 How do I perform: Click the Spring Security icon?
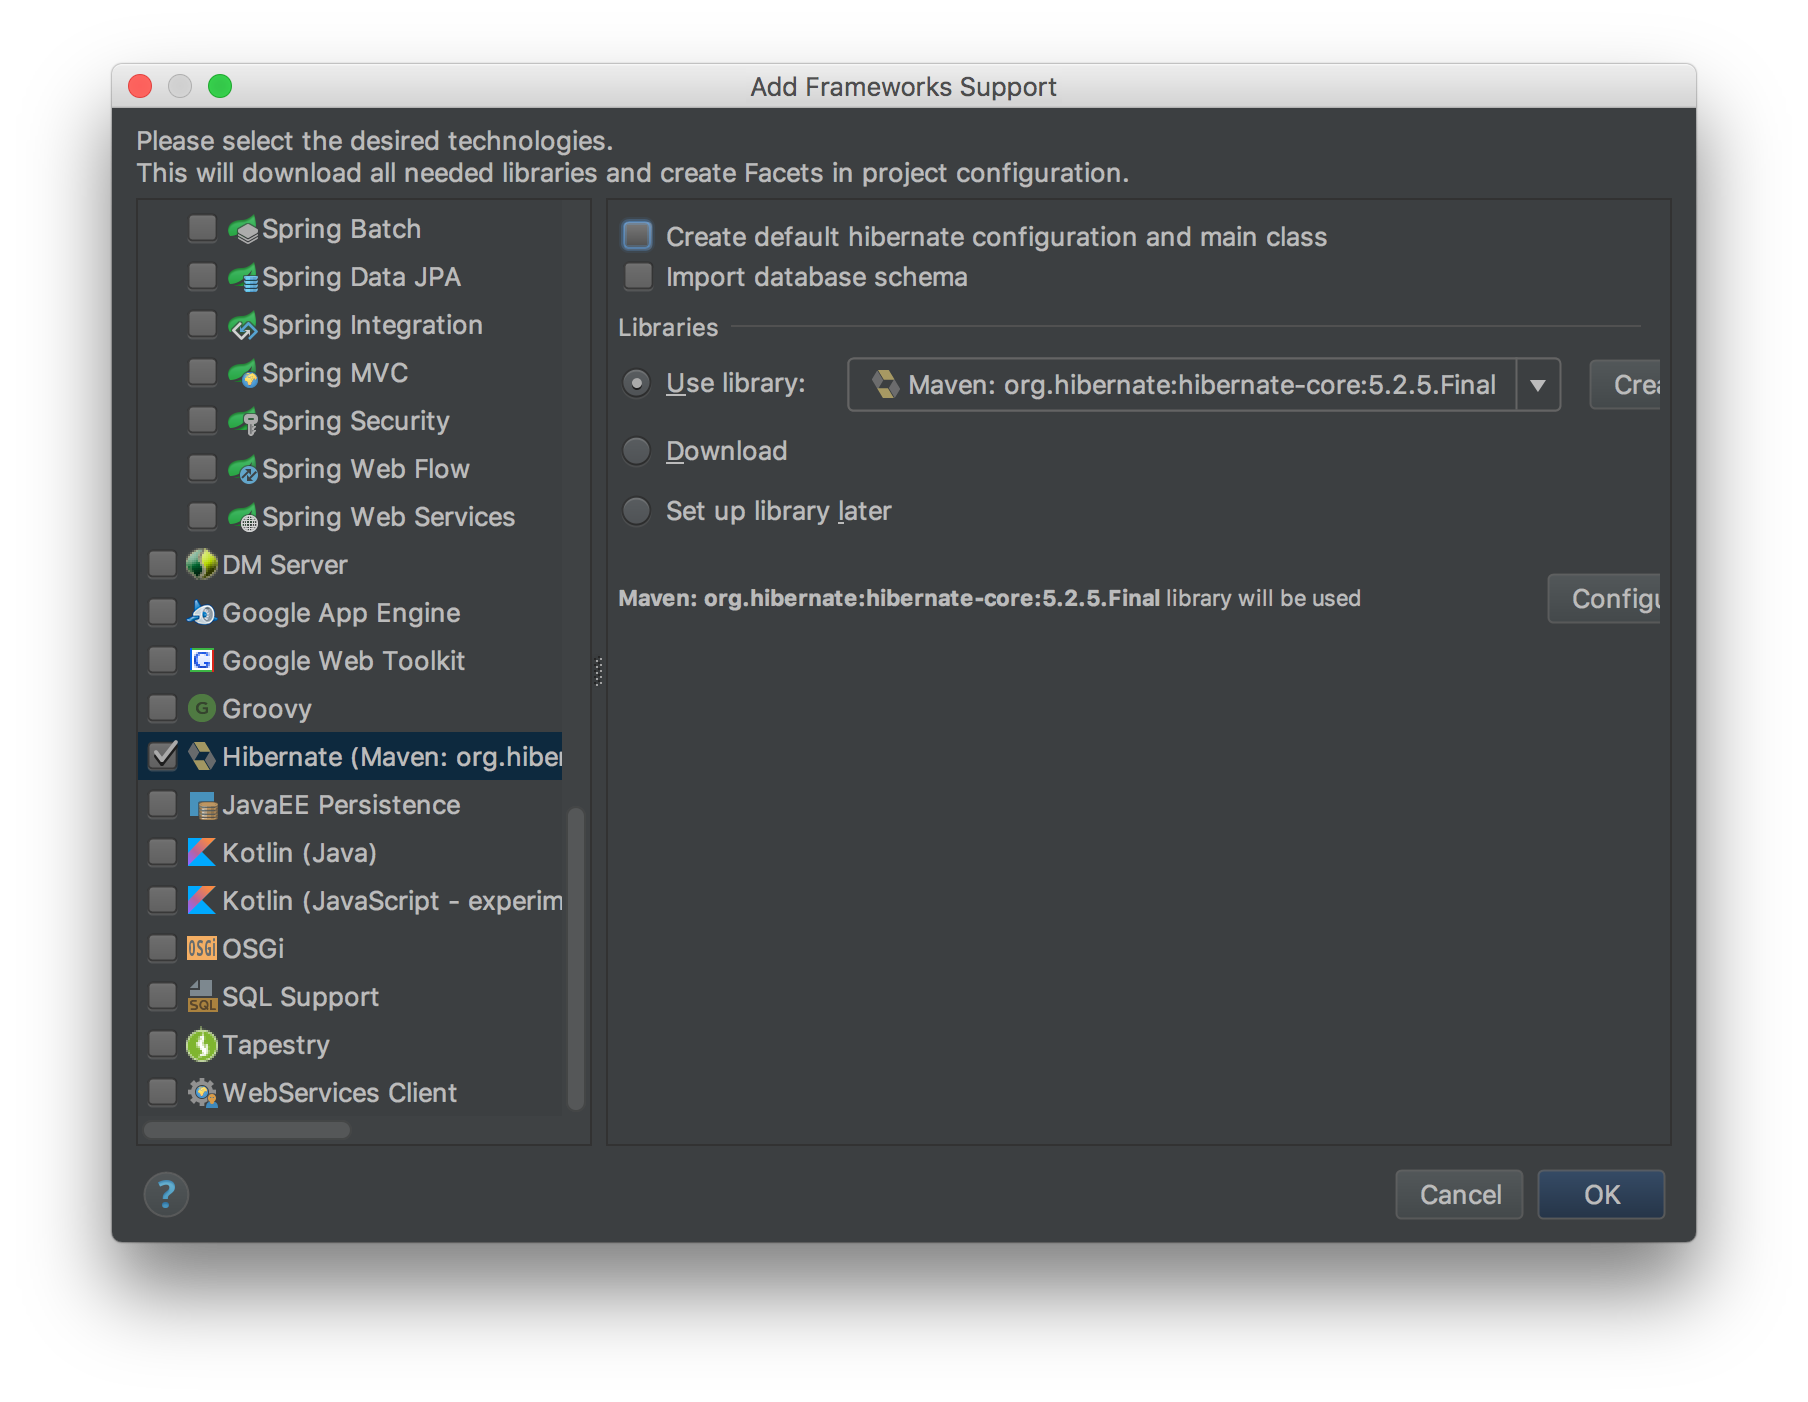click(x=243, y=422)
